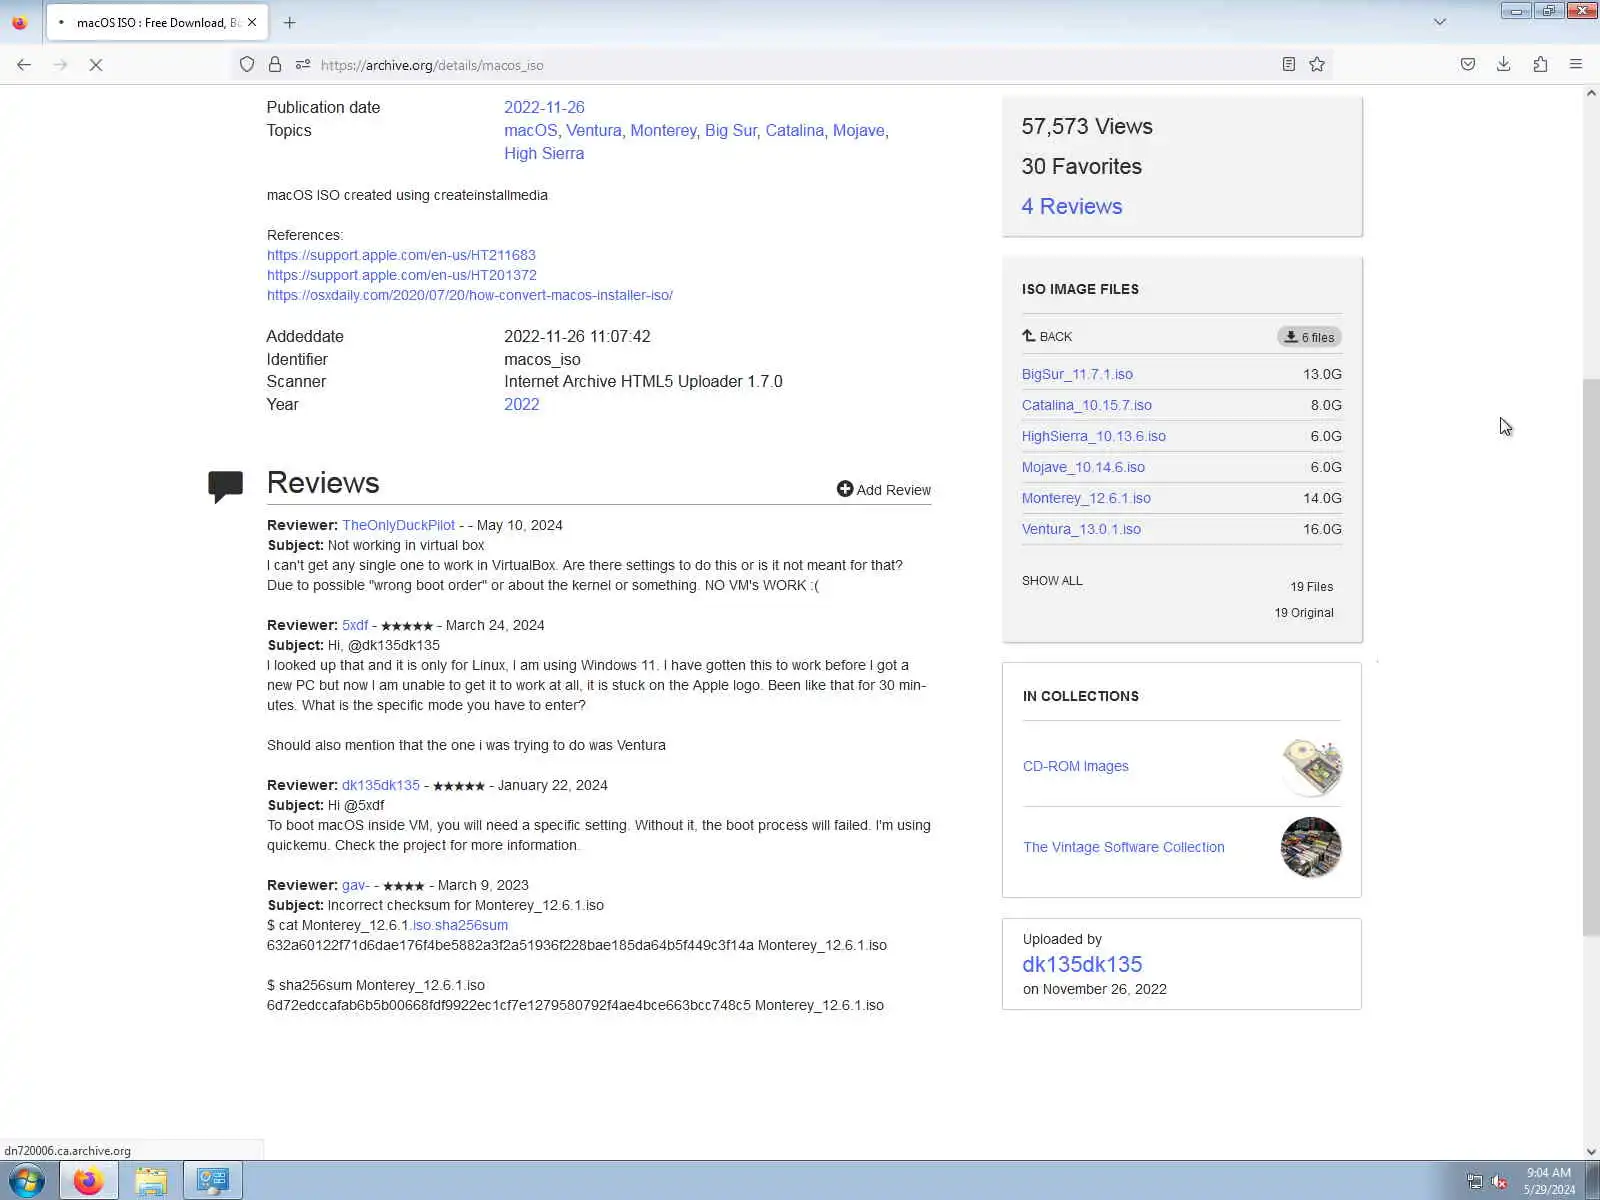
Task: Click scrollbar down arrow
Action: pos(1591,1152)
